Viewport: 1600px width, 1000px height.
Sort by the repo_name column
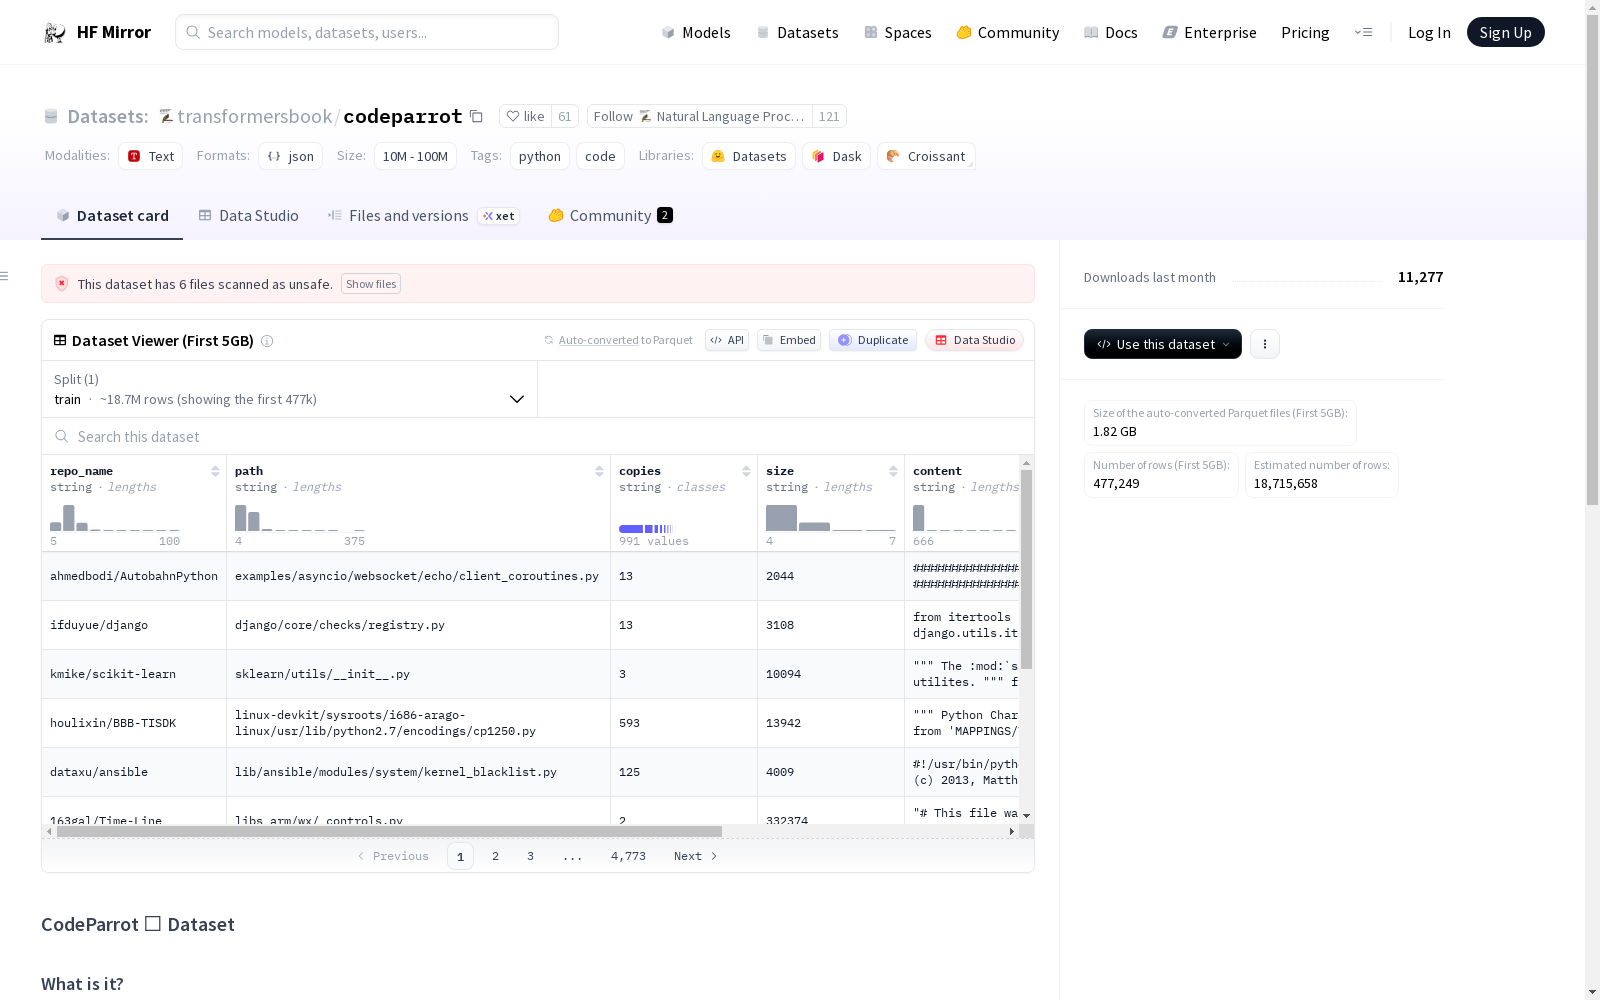click(215, 471)
